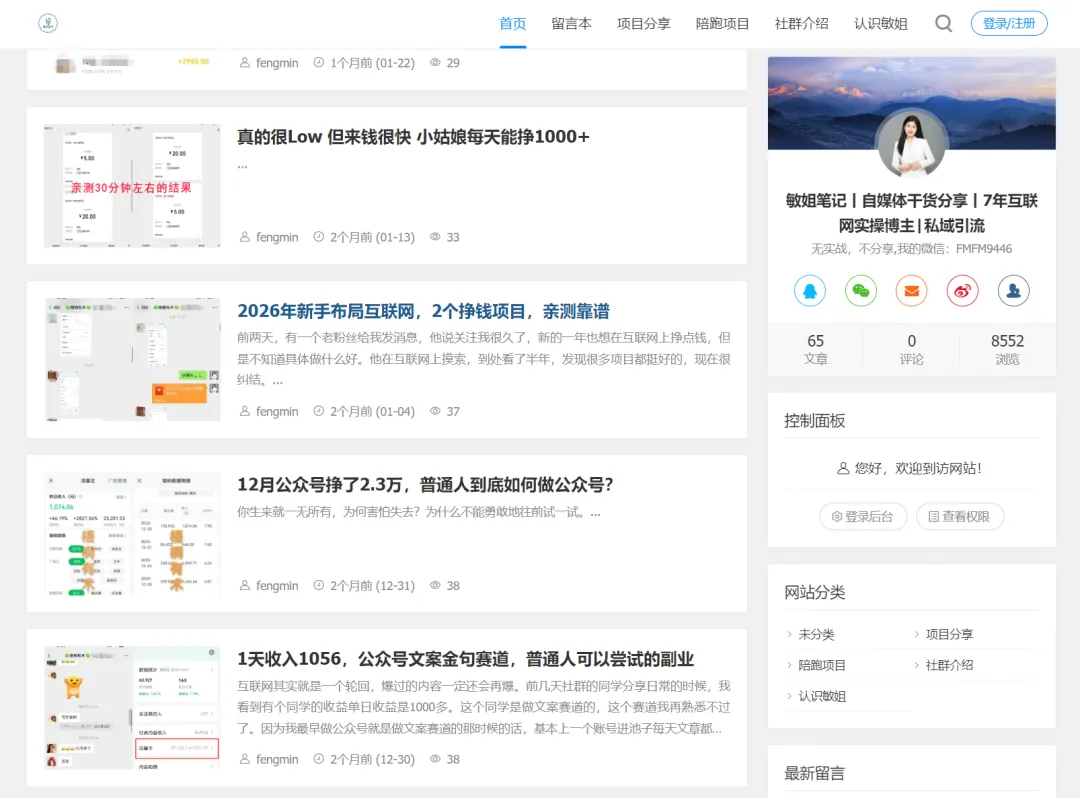Click the 登录/注册 button
Screen dimensions: 1080x798
pos(1009,23)
